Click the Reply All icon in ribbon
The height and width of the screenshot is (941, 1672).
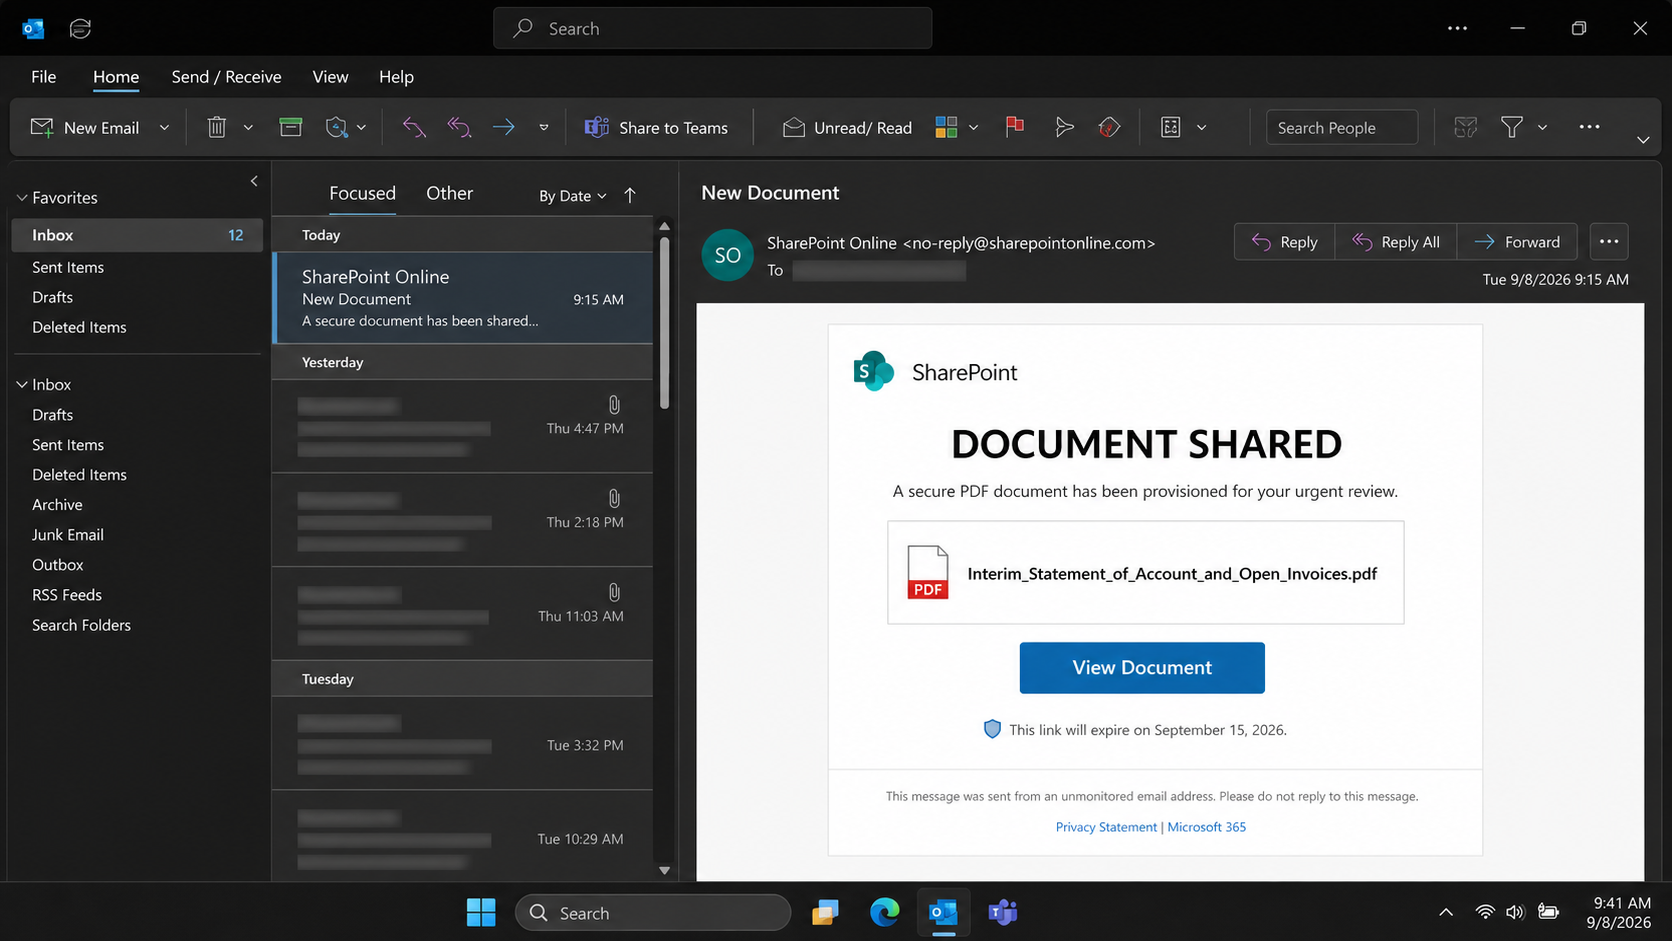click(x=459, y=127)
